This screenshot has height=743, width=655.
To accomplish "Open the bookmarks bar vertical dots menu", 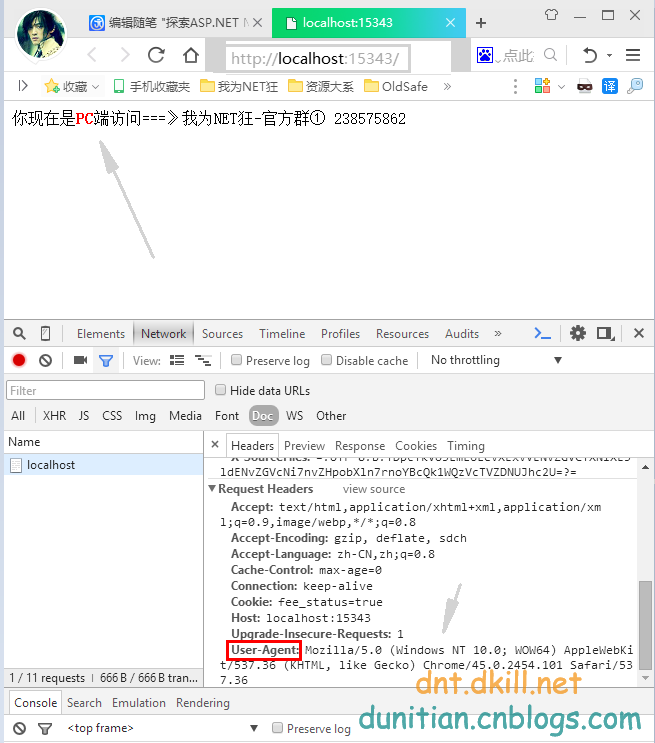I will 515,86.
